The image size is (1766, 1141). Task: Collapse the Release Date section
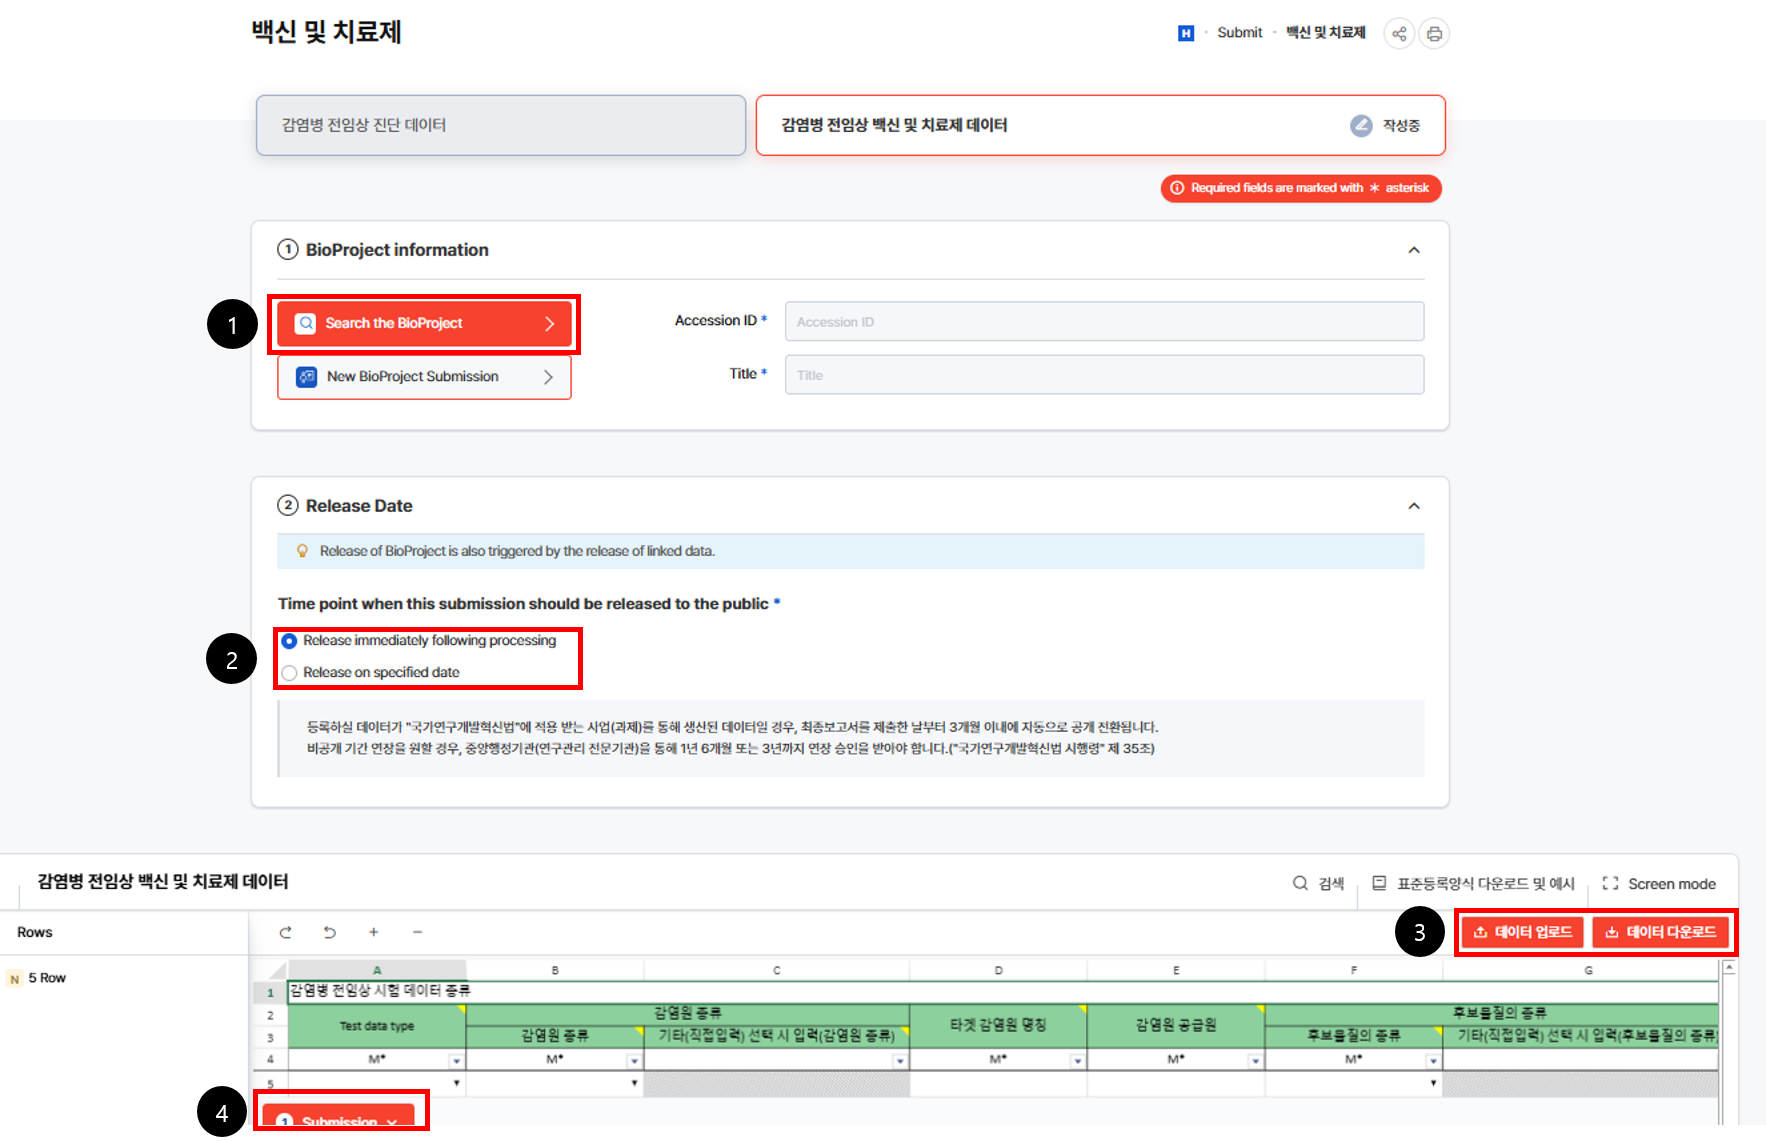tap(1414, 505)
